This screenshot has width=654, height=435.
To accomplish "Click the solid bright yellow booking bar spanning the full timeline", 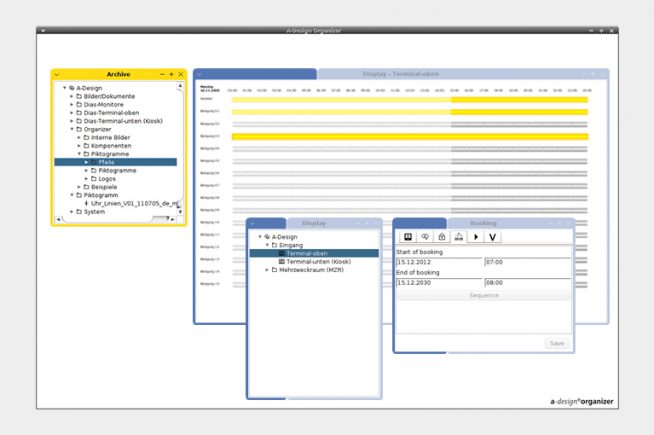I will click(410, 137).
